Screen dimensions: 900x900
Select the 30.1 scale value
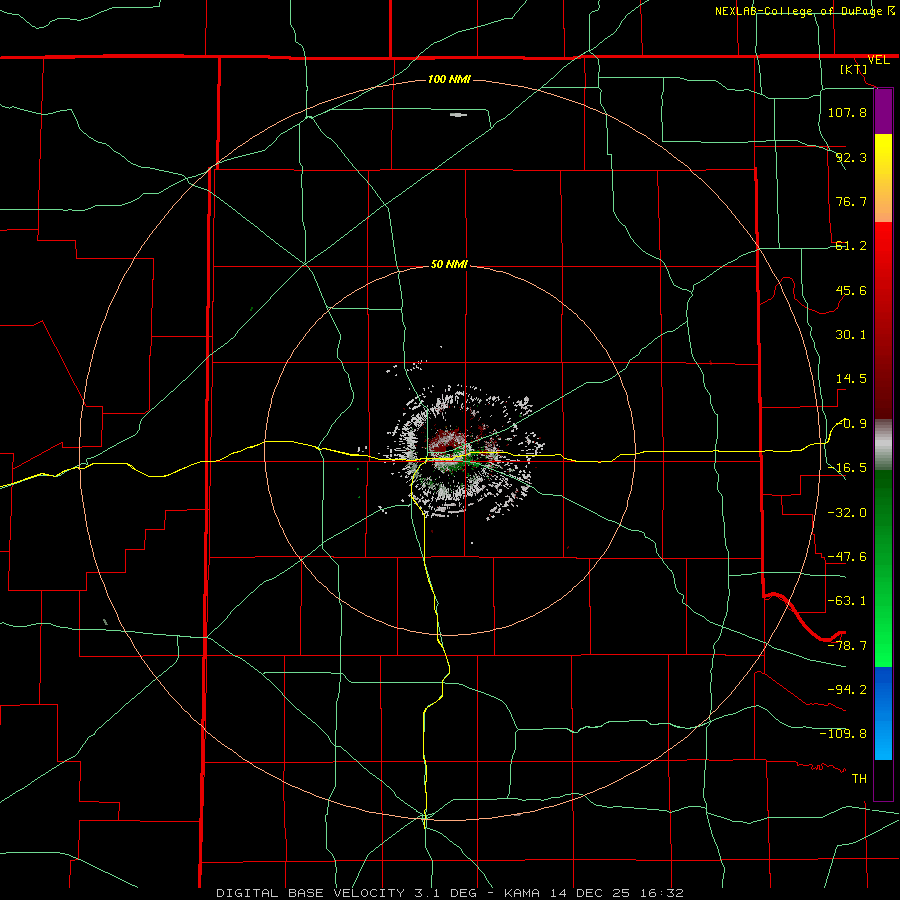[851, 335]
